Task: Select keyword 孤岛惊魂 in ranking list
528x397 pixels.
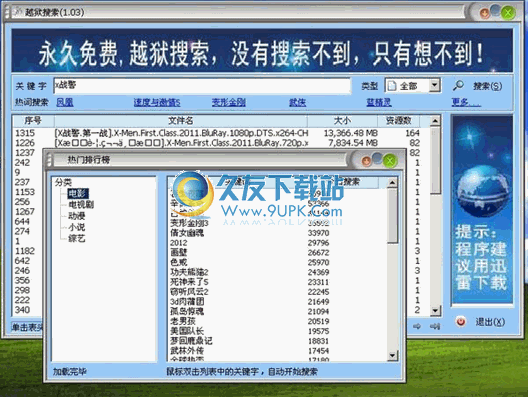Action: pyautogui.click(x=187, y=311)
